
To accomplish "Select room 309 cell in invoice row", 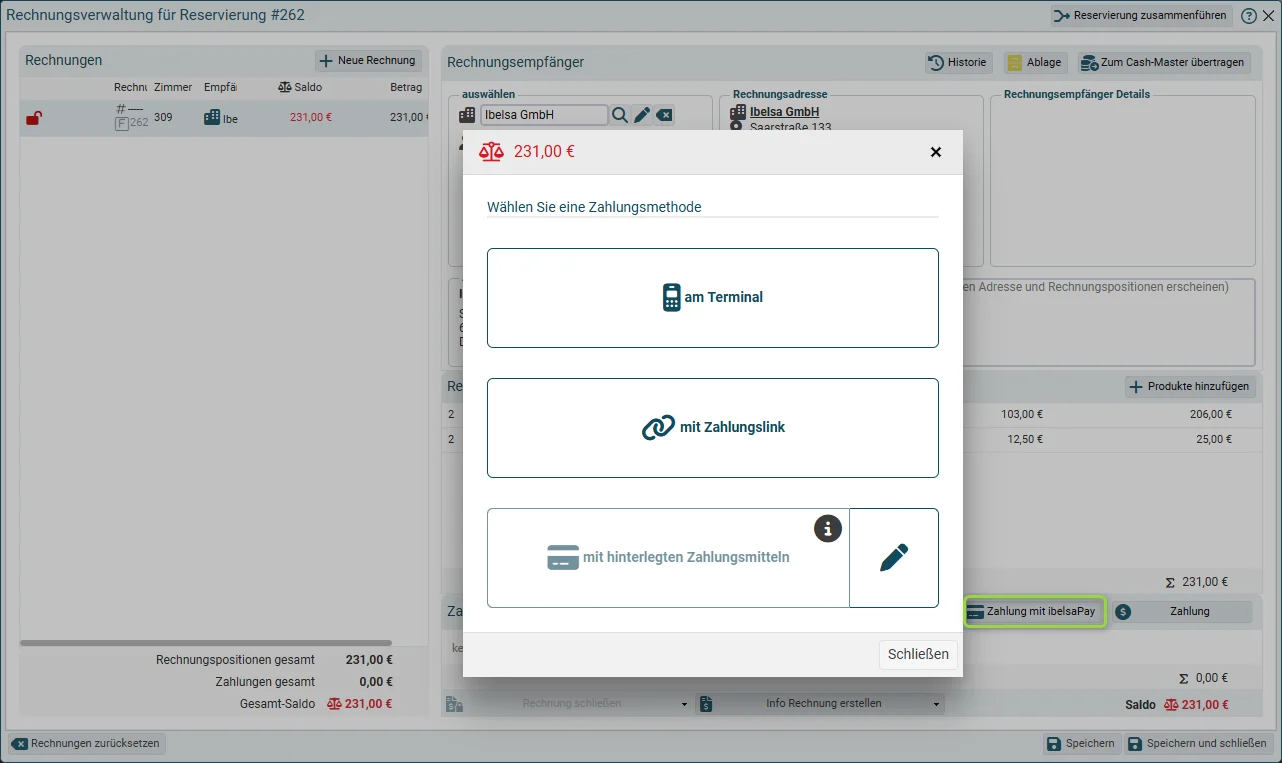I will point(163,118).
